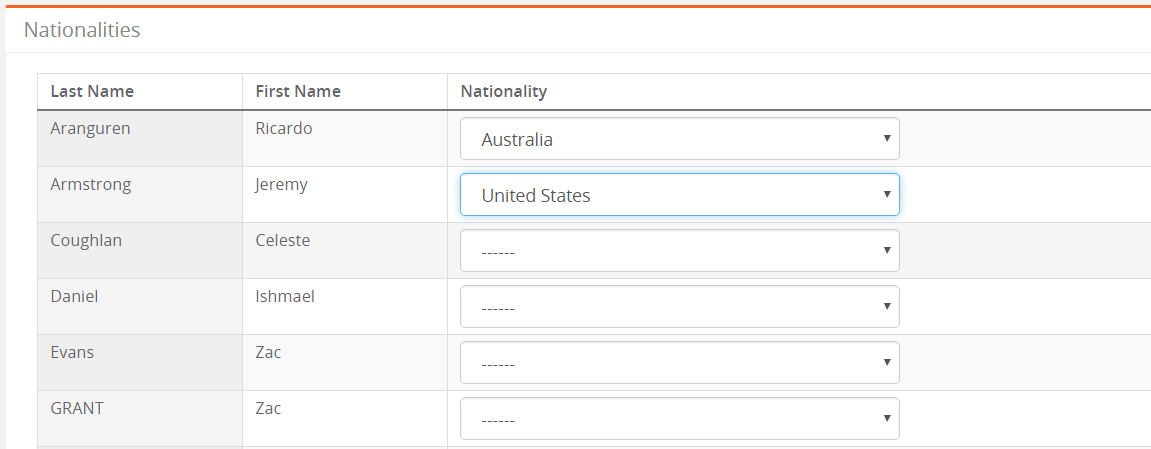Click the First Name column header

298,91
